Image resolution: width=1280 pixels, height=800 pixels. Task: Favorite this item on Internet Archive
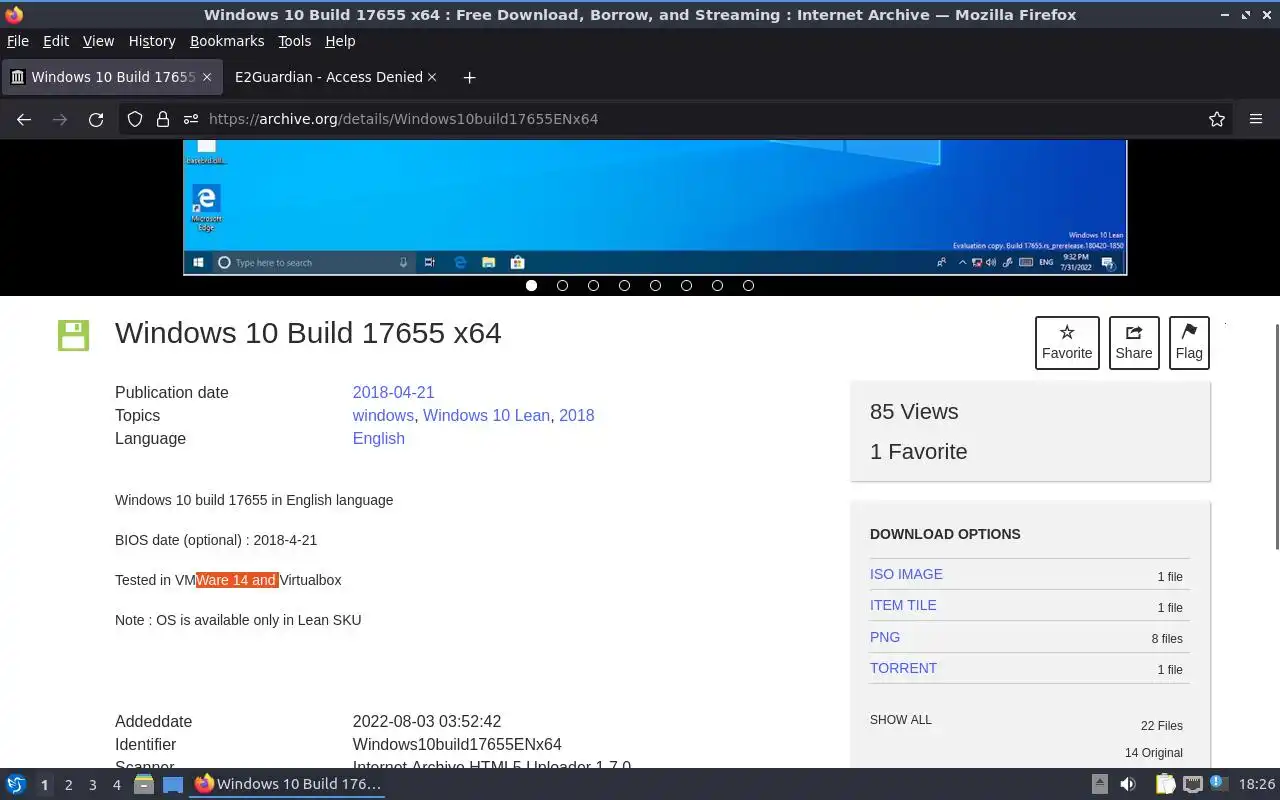[x=1067, y=342]
